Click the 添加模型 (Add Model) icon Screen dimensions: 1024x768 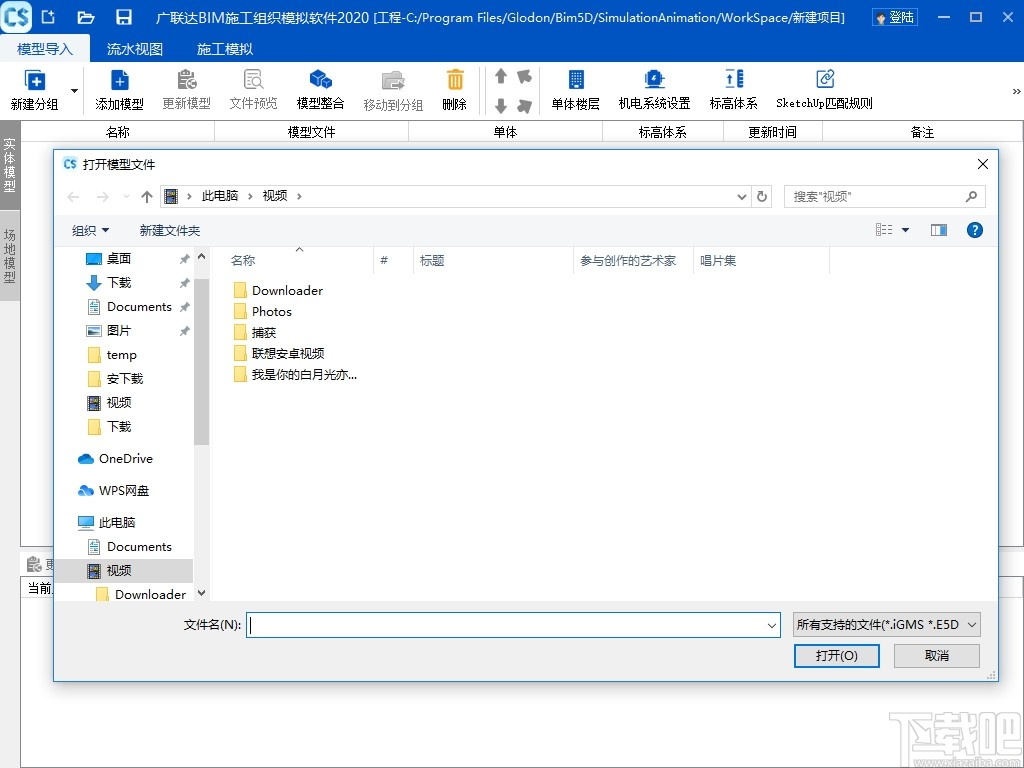coord(119,88)
